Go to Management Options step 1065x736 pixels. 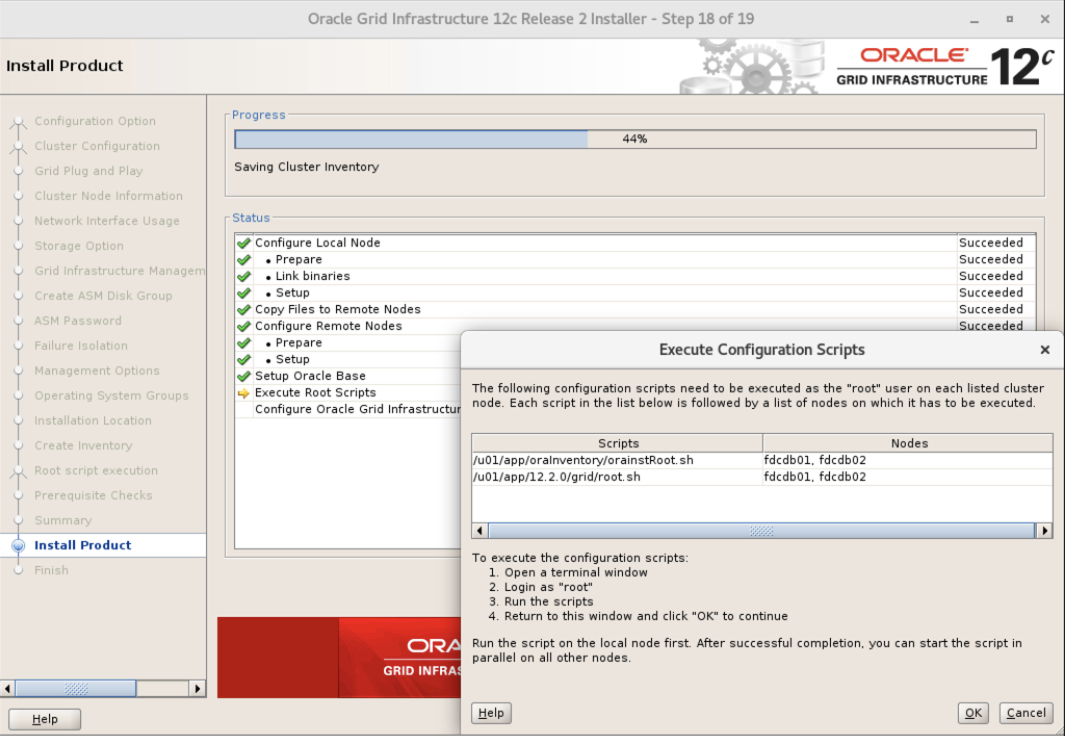pyautogui.click(x=97, y=371)
